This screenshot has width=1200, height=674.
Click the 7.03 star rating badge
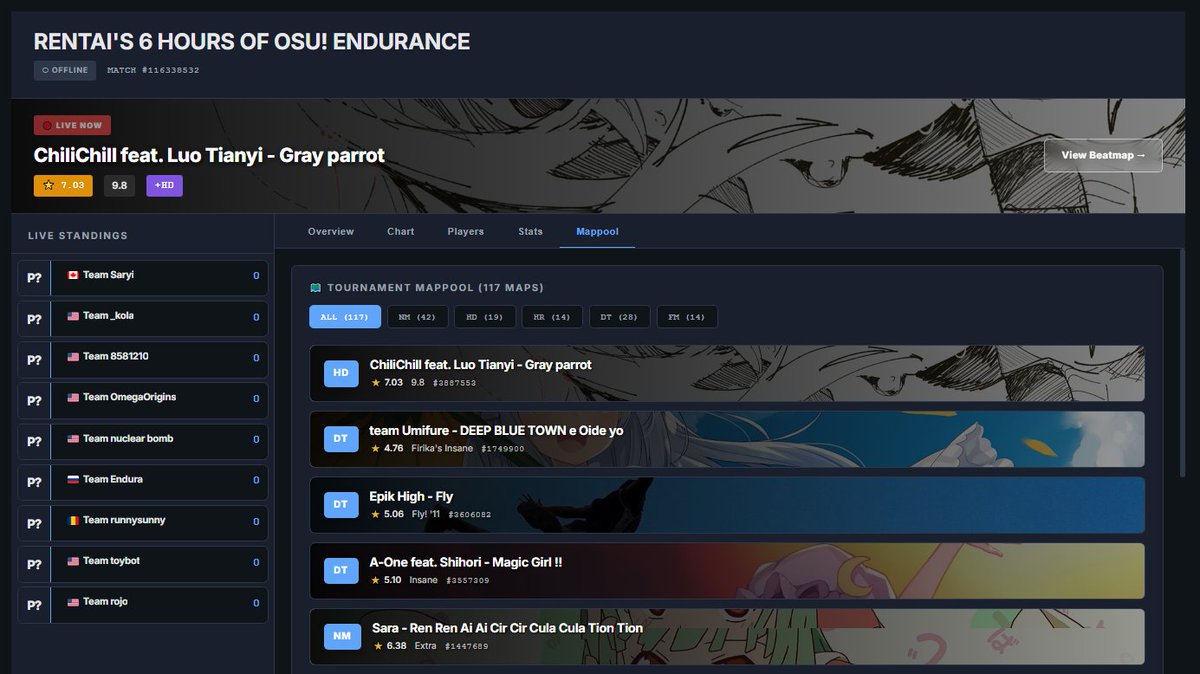coord(63,185)
